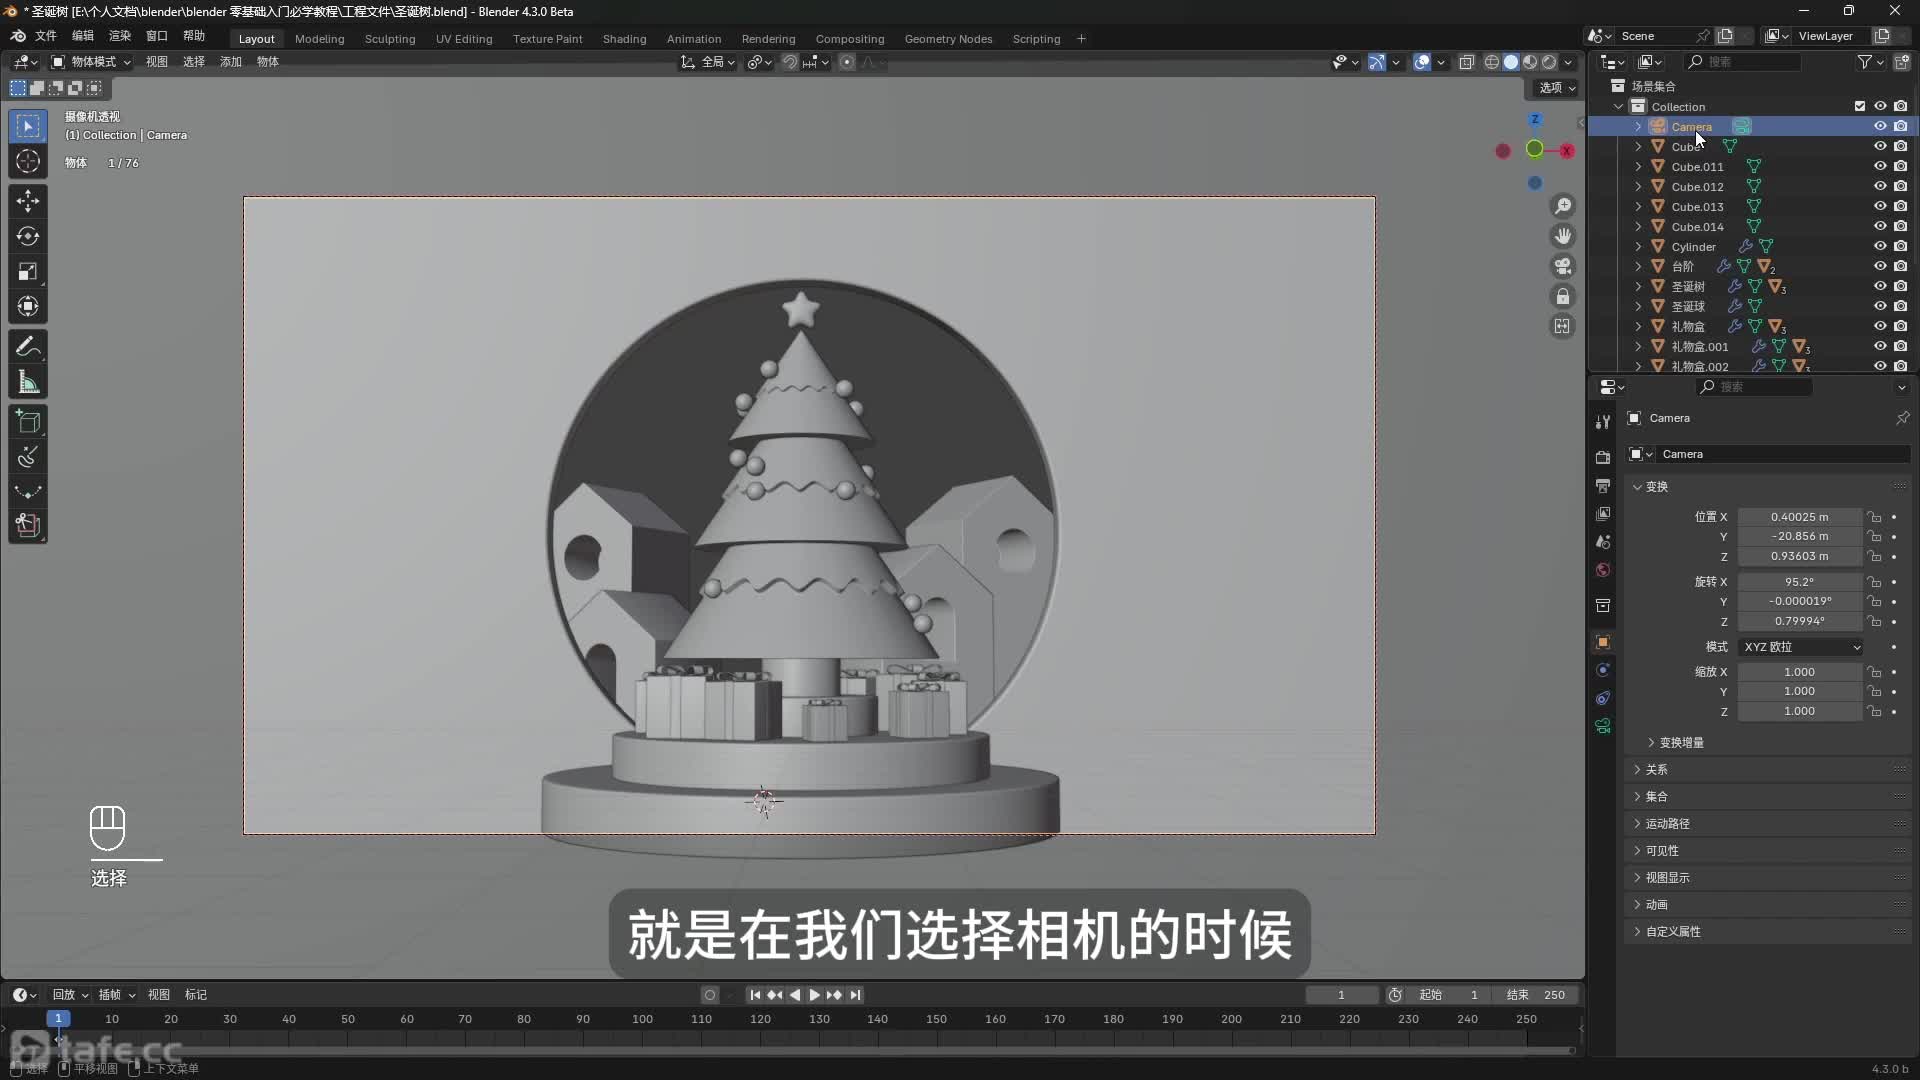Select the Rotate tool

pos(28,237)
